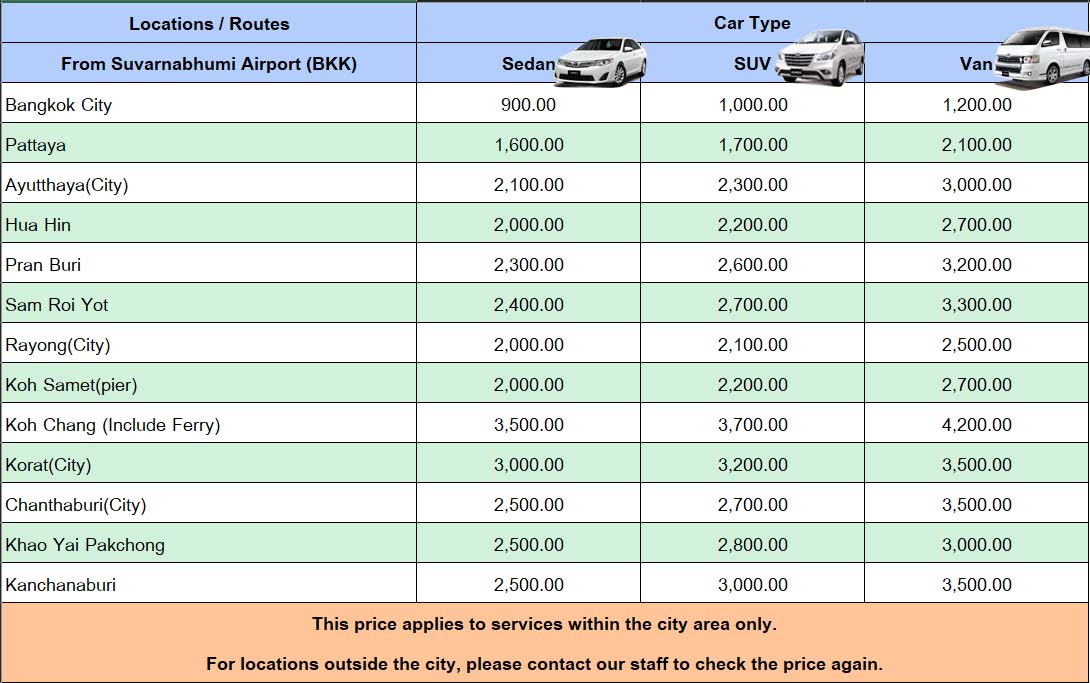The width and height of the screenshot is (1090, 683).
Task: Click Khao Yai Pakchong SUV price 2,800.00
Action: (x=752, y=545)
